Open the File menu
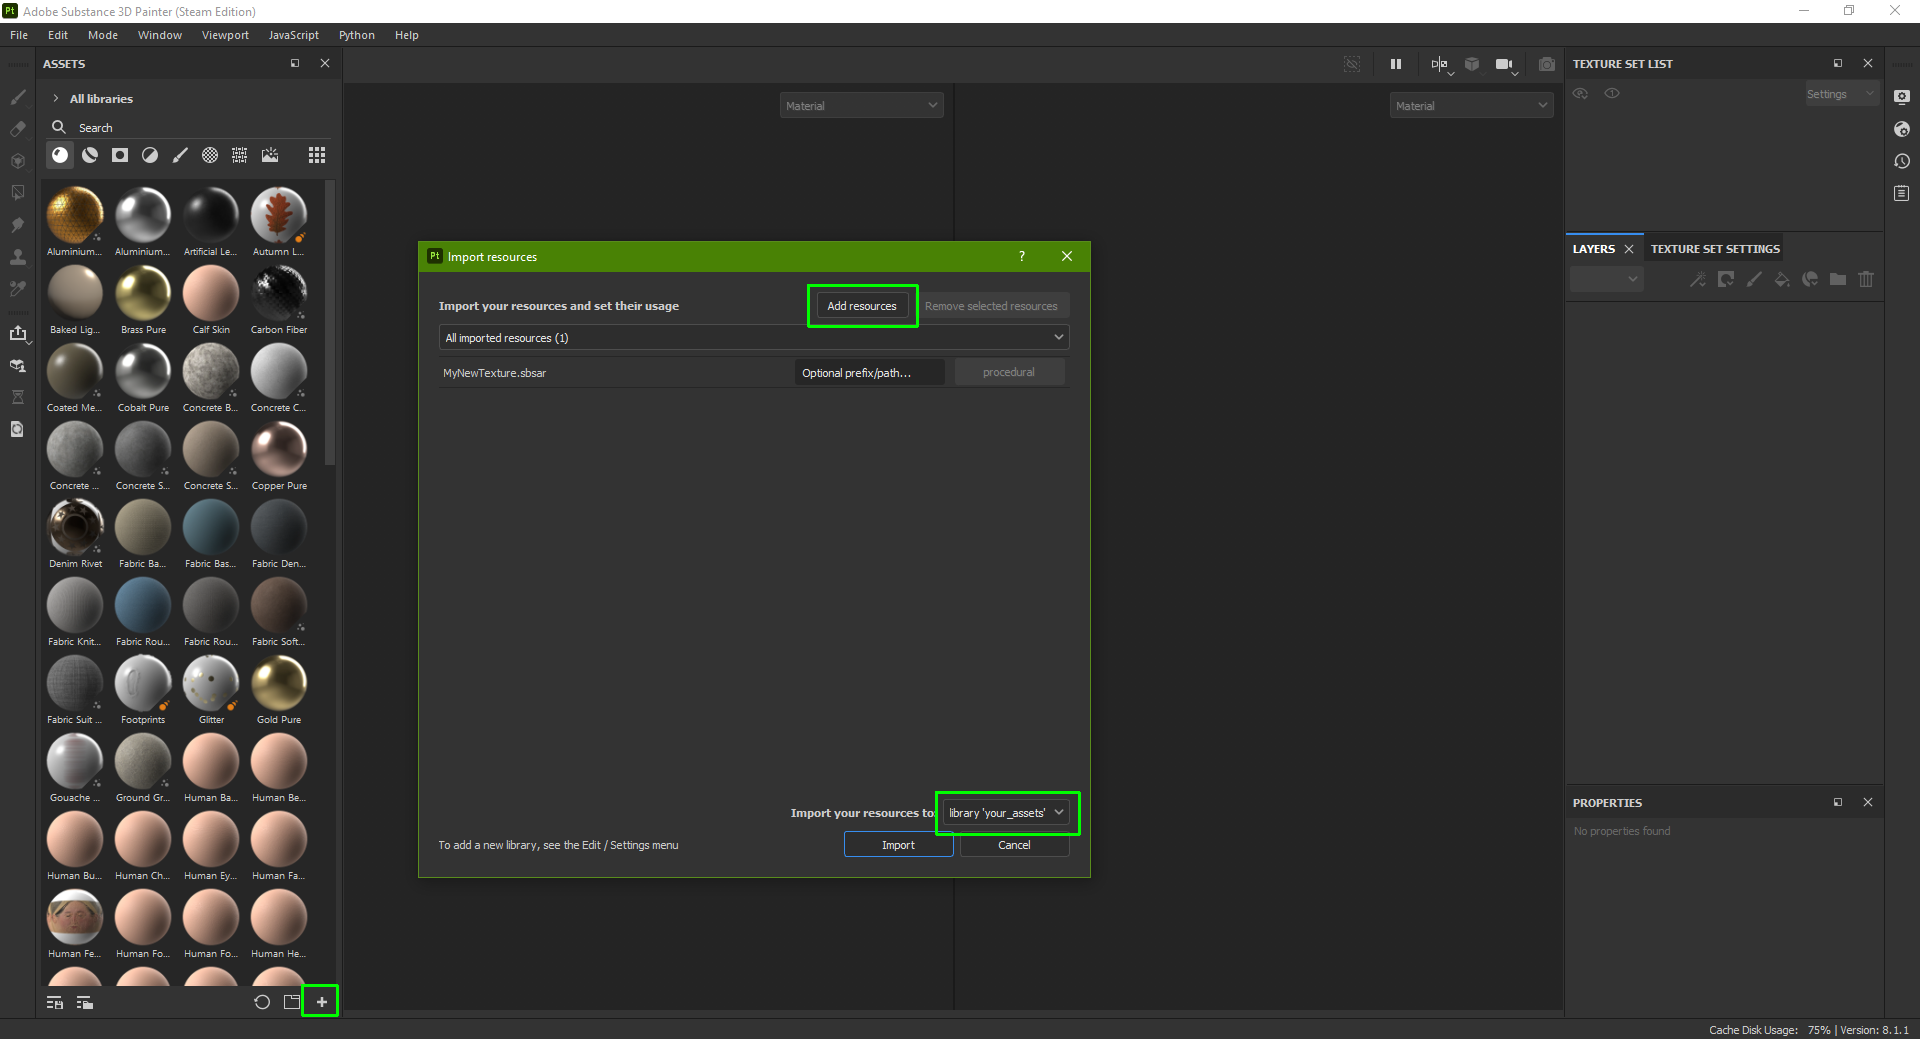This screenshot has width=1920, height=1039. pos(19,35)
